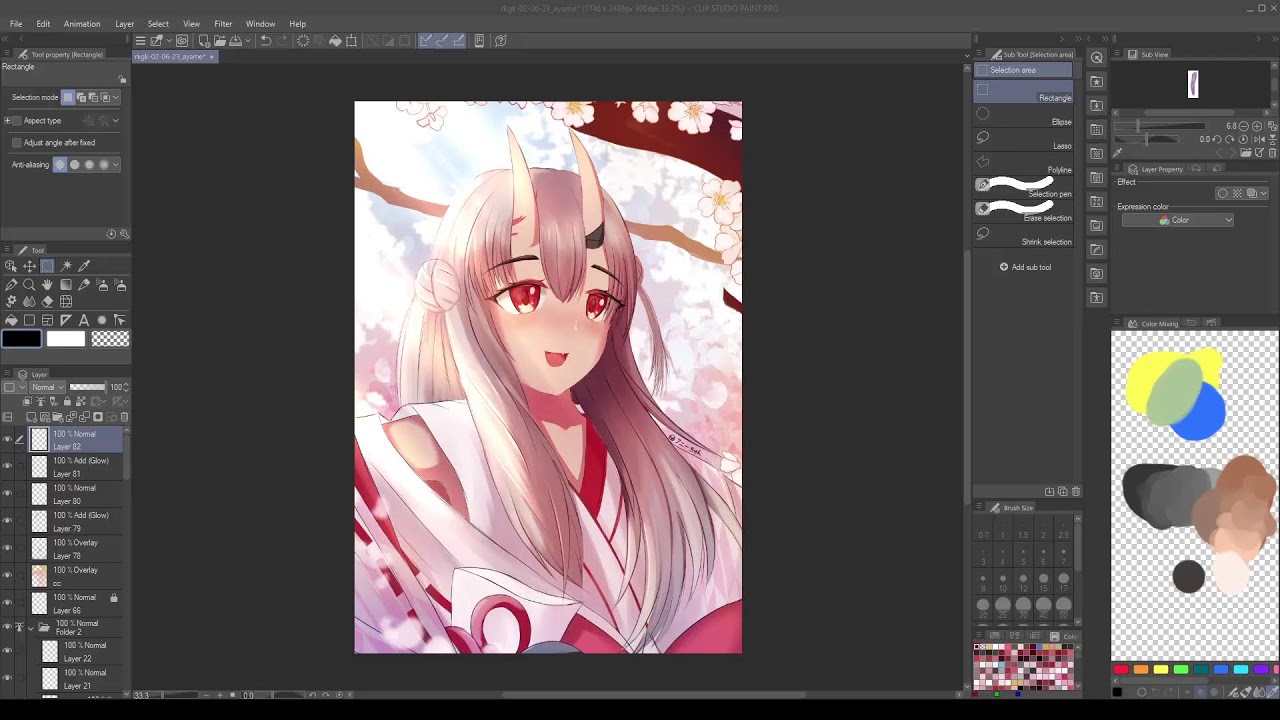Open the Expression color dropdown
Image resolution: width=1280 pixels, height=720 pixels.
[x=1177, y=220]
